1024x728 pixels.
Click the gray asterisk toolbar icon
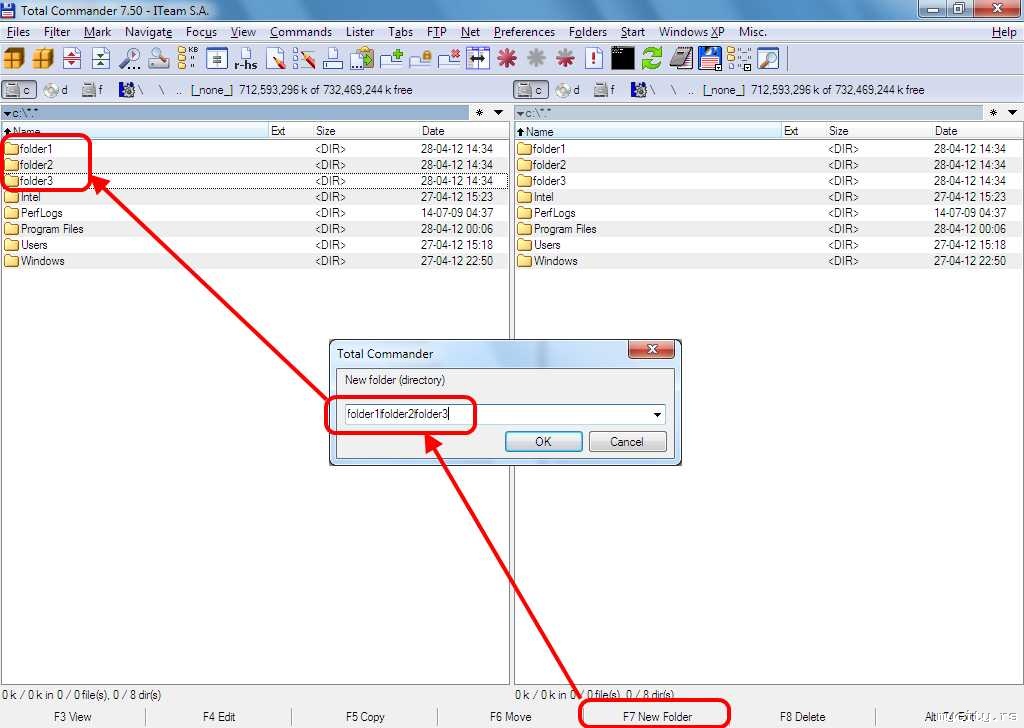click(x=536, y=59)
